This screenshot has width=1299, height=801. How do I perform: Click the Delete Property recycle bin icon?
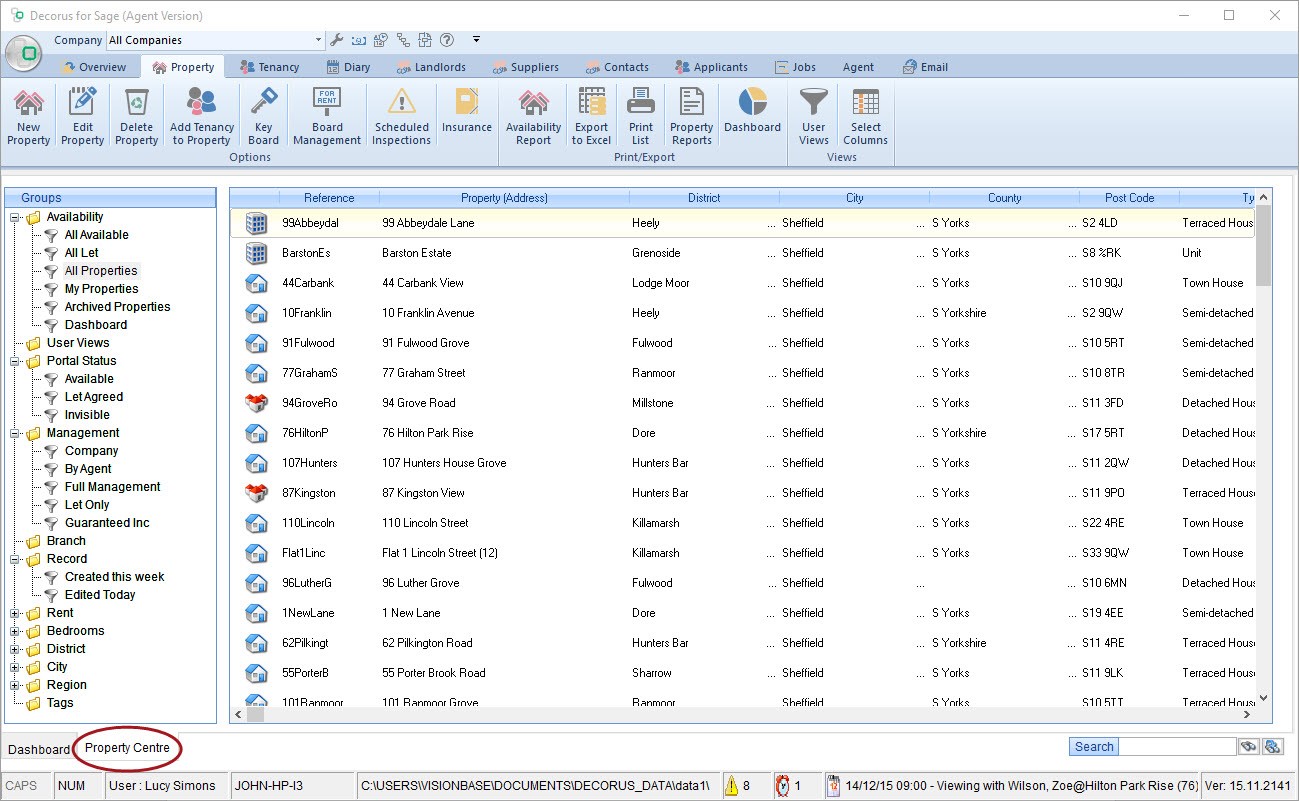pyautogui.click(x=136, y=101)
